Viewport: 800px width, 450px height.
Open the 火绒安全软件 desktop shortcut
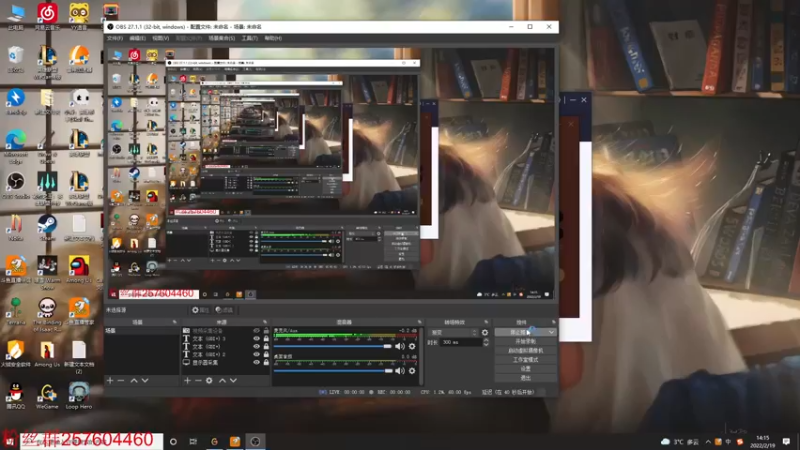click(16, 354)
